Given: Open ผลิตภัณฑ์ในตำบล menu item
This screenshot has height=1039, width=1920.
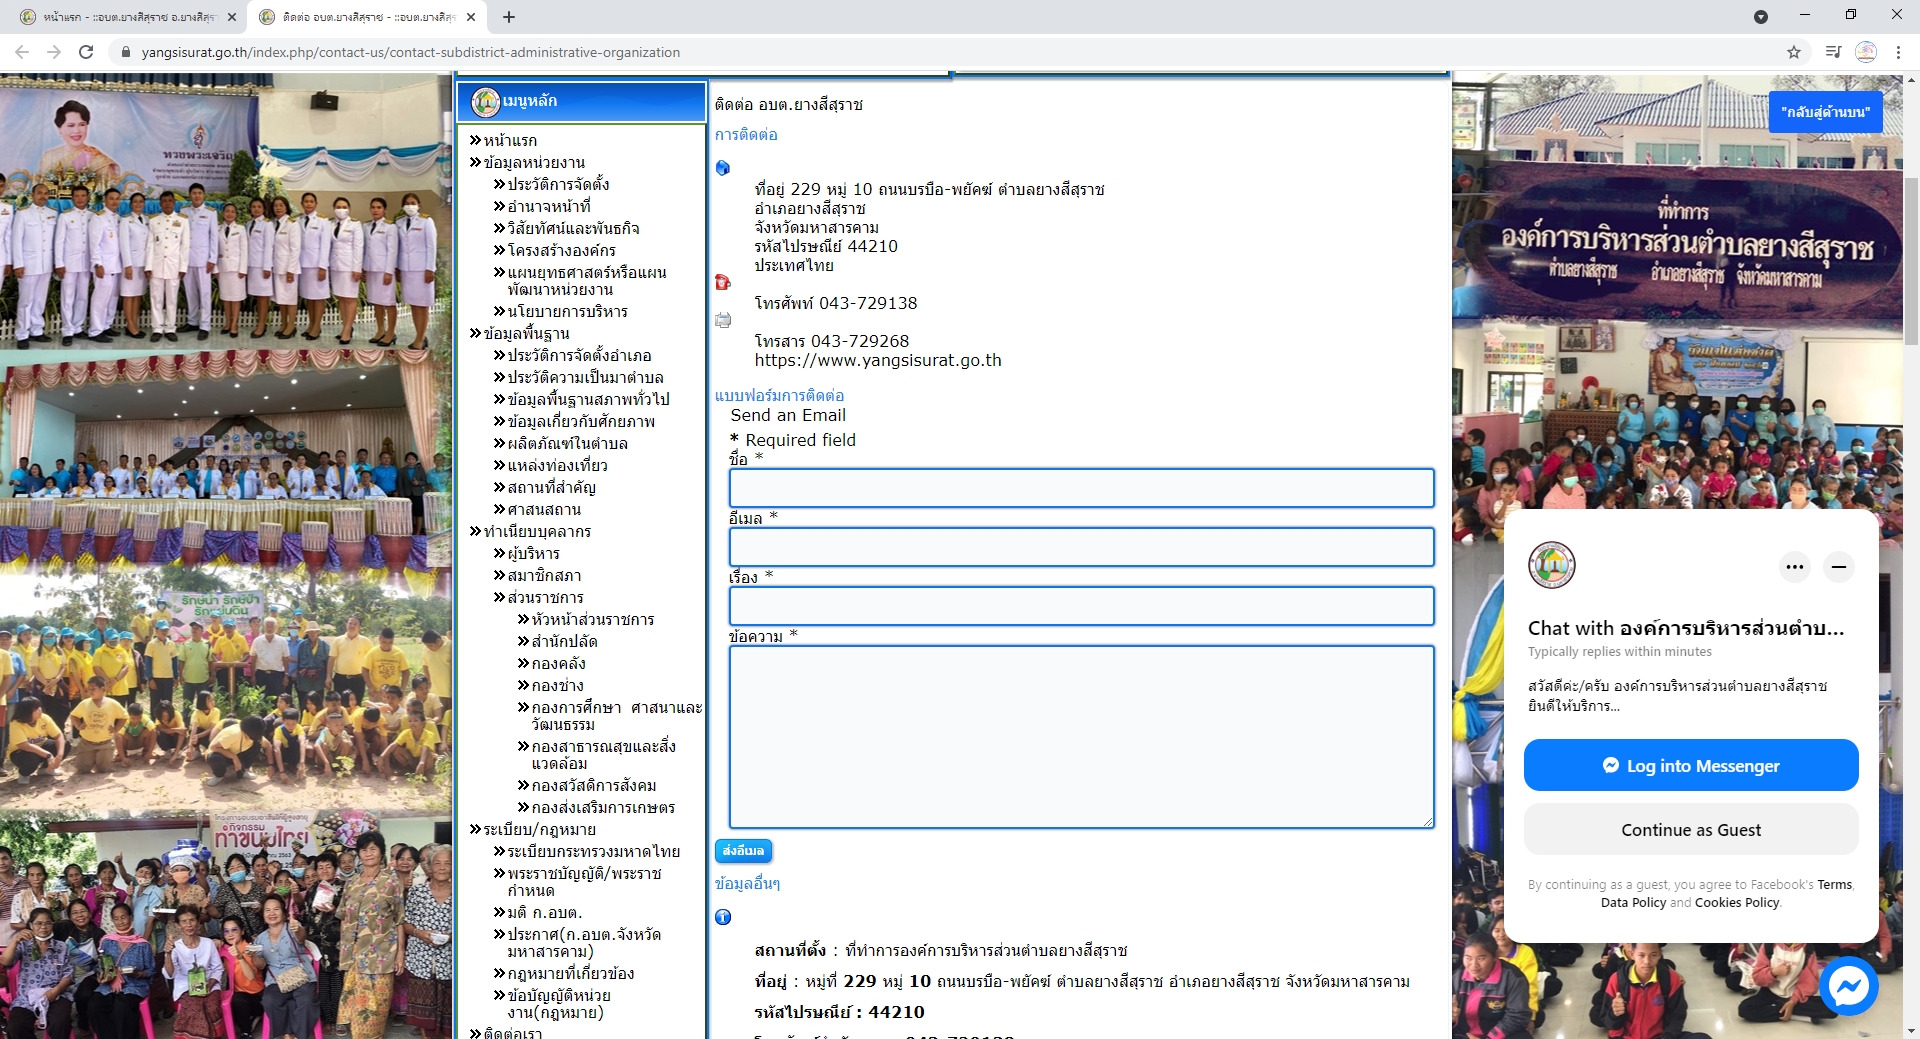Looking at the screenshot, I should point(567,443).
